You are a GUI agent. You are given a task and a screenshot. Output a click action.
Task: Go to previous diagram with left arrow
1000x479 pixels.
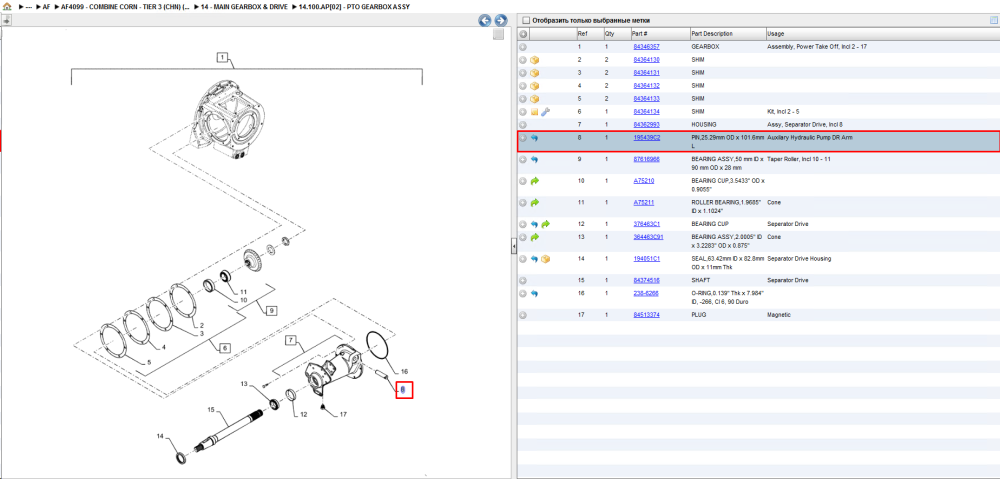[485, 20]
